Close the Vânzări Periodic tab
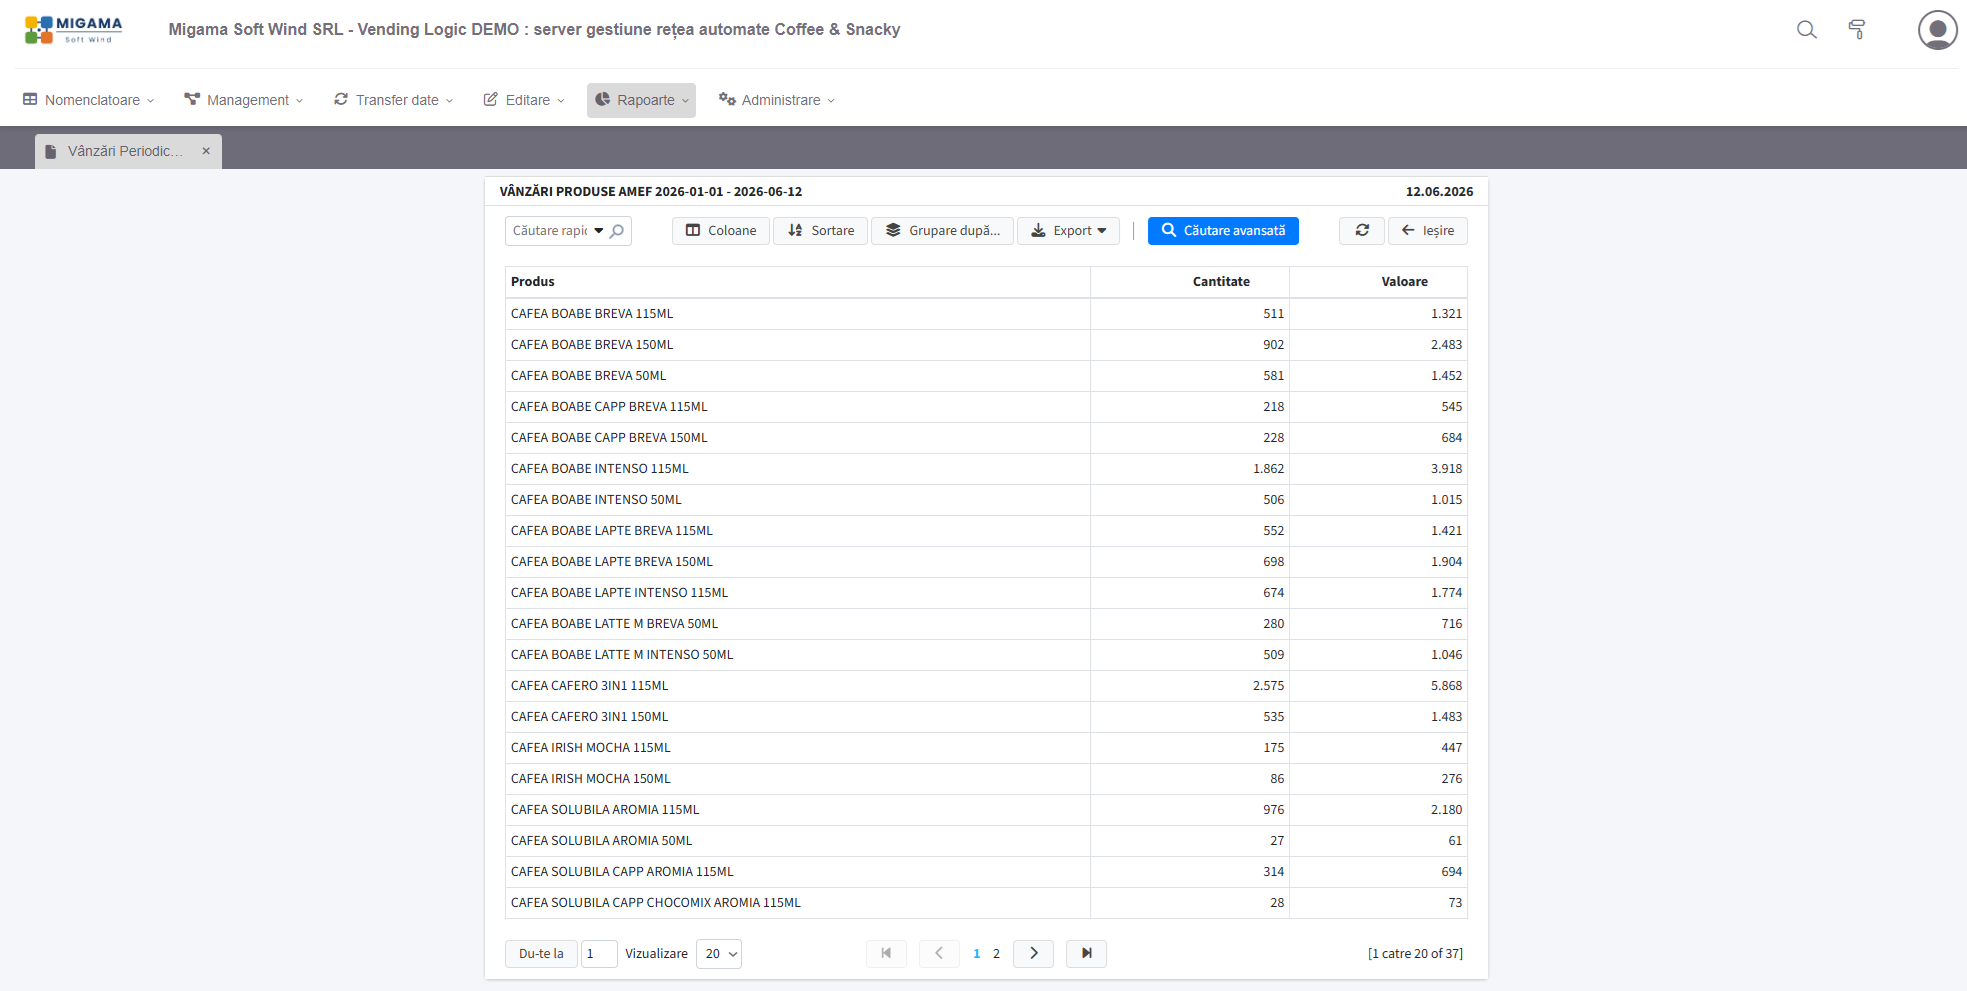The image size is (1967, 991). [x=206, y=151]
